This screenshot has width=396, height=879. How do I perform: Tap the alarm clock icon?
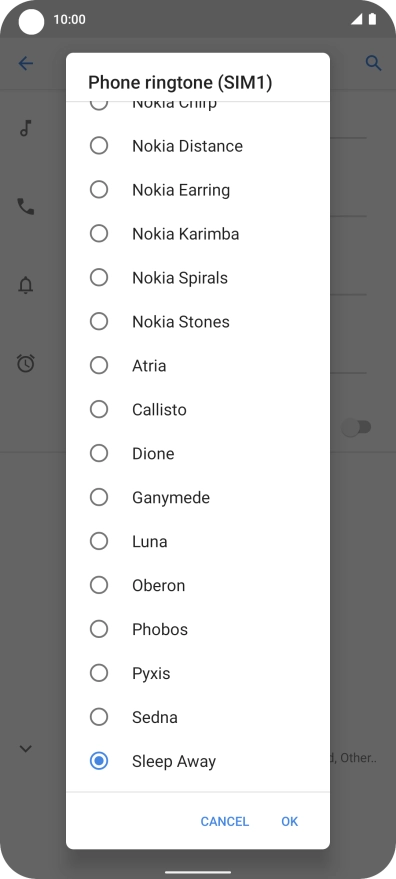click(x=26, y=363)
